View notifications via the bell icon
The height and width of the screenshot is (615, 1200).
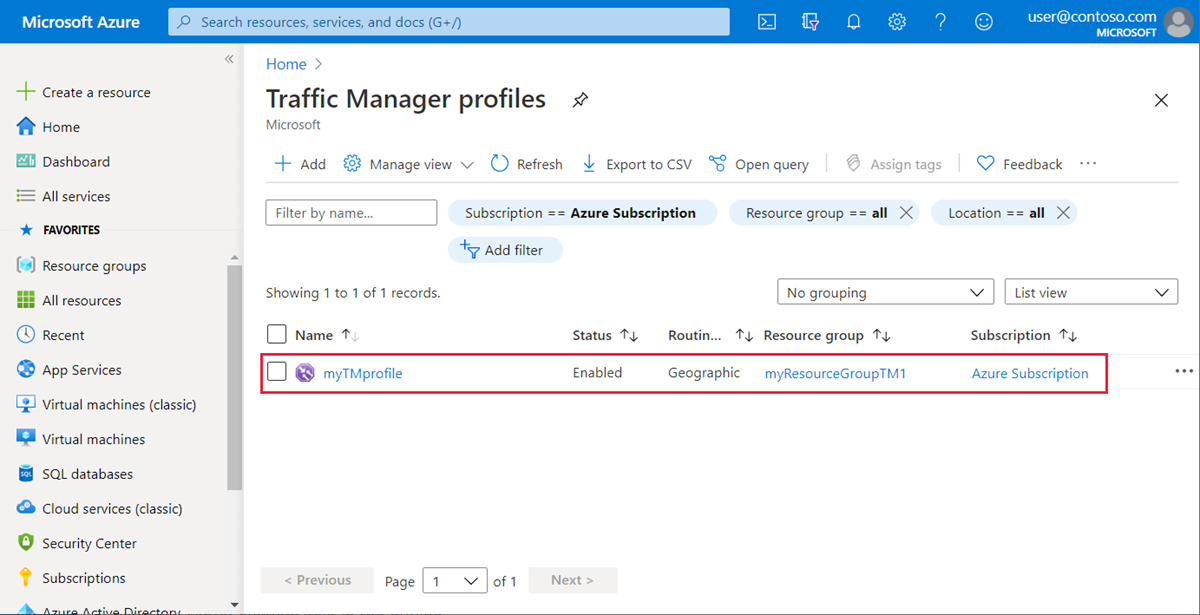[853, 21]
